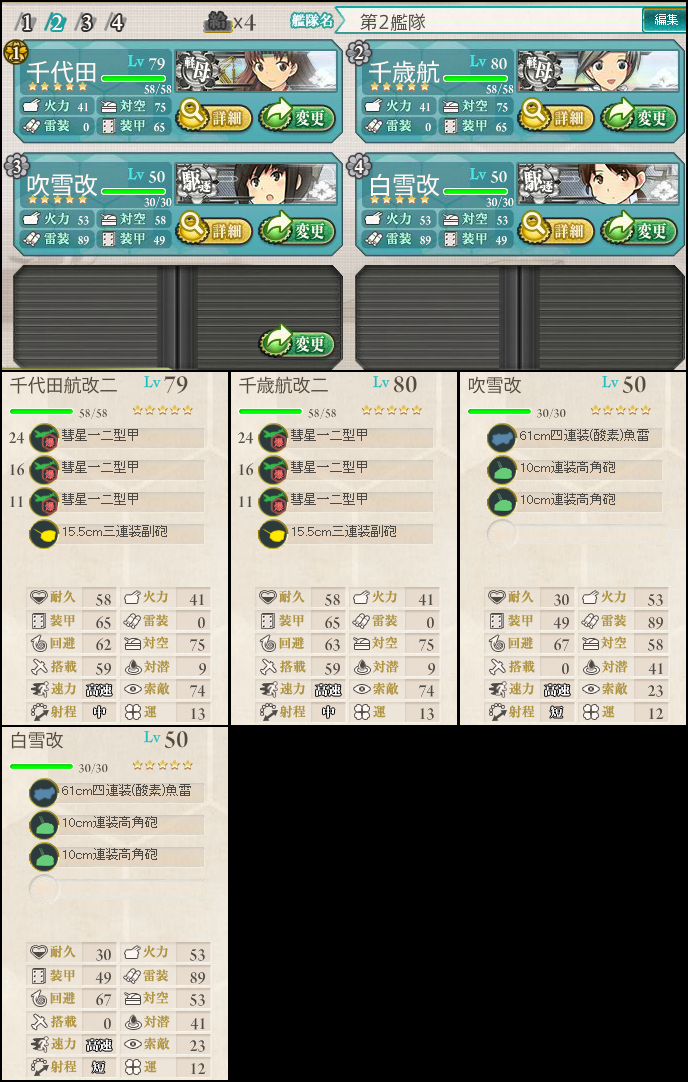This screenshot has height=1082, width=688.
Task: Click 千歳航改二 green HP bar
Action: pyautogui.click(x=271, y=412)
